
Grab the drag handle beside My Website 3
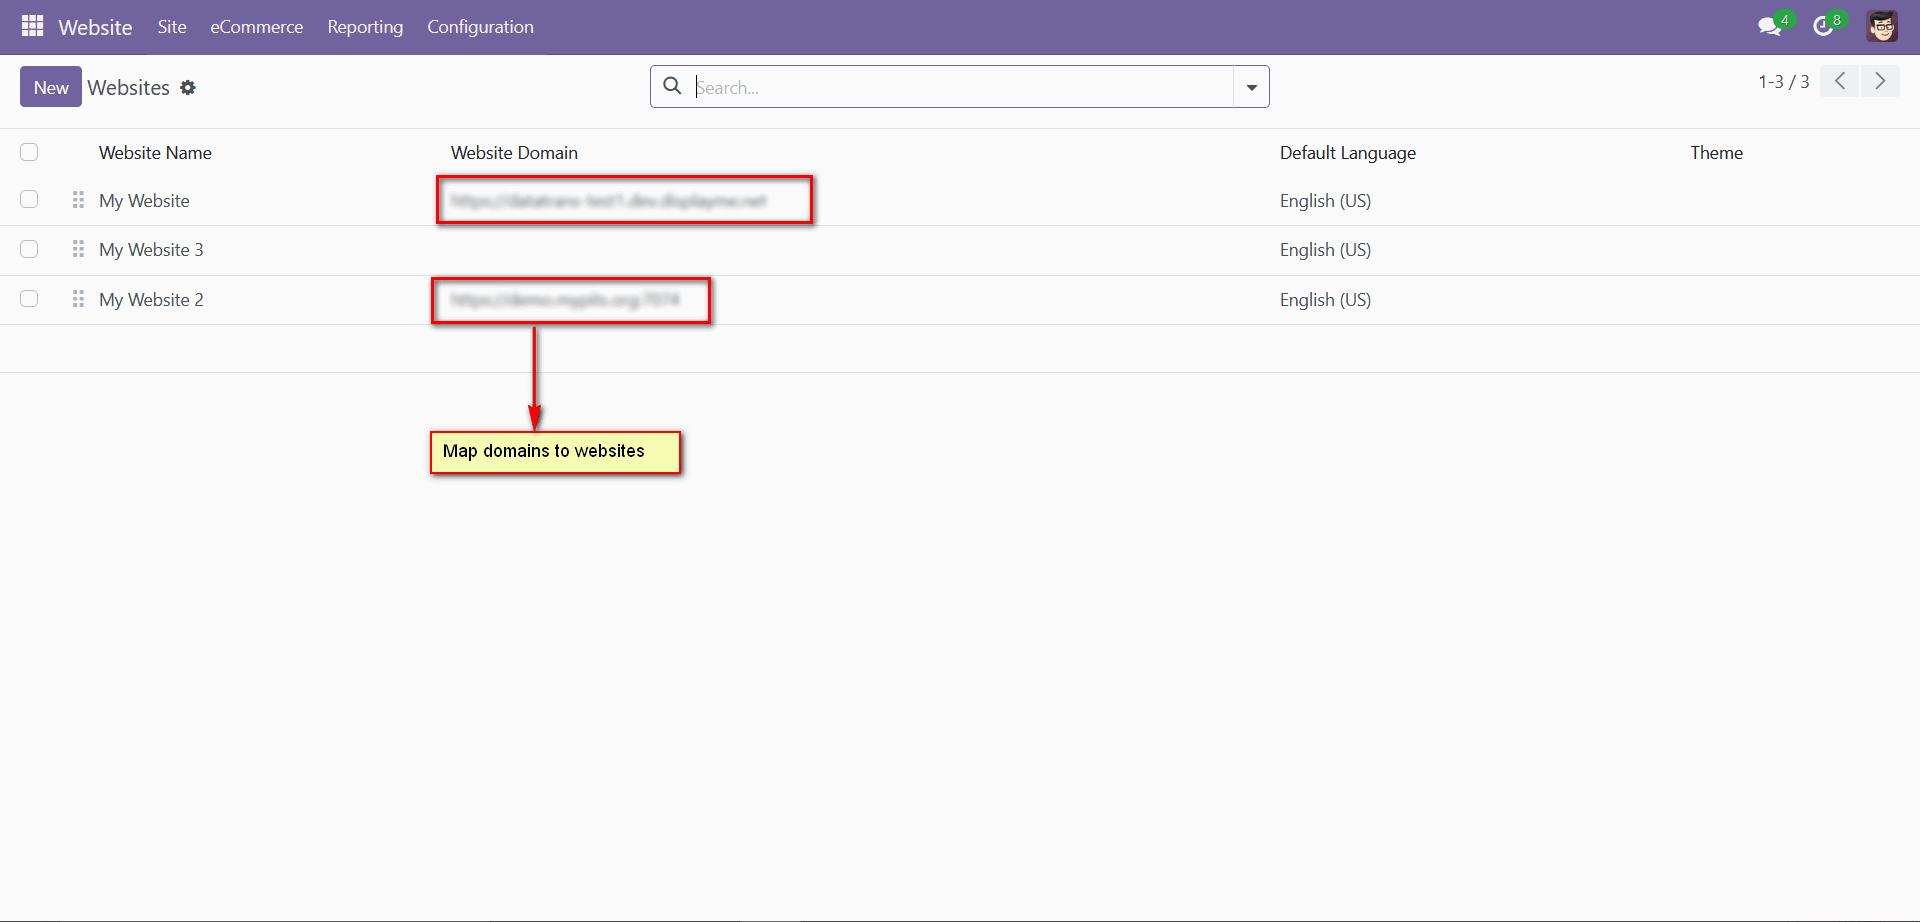pos(77,249)
